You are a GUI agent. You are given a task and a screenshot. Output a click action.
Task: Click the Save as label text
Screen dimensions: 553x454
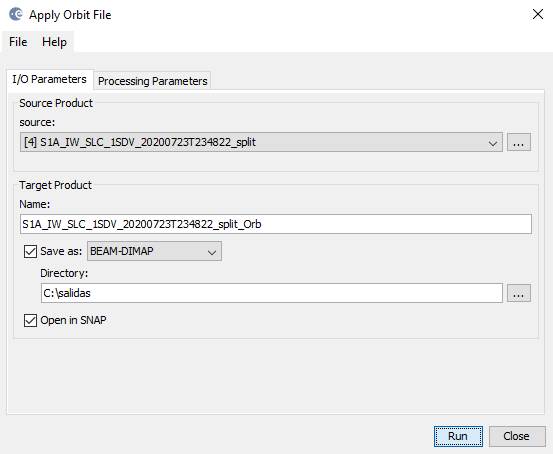61,251
